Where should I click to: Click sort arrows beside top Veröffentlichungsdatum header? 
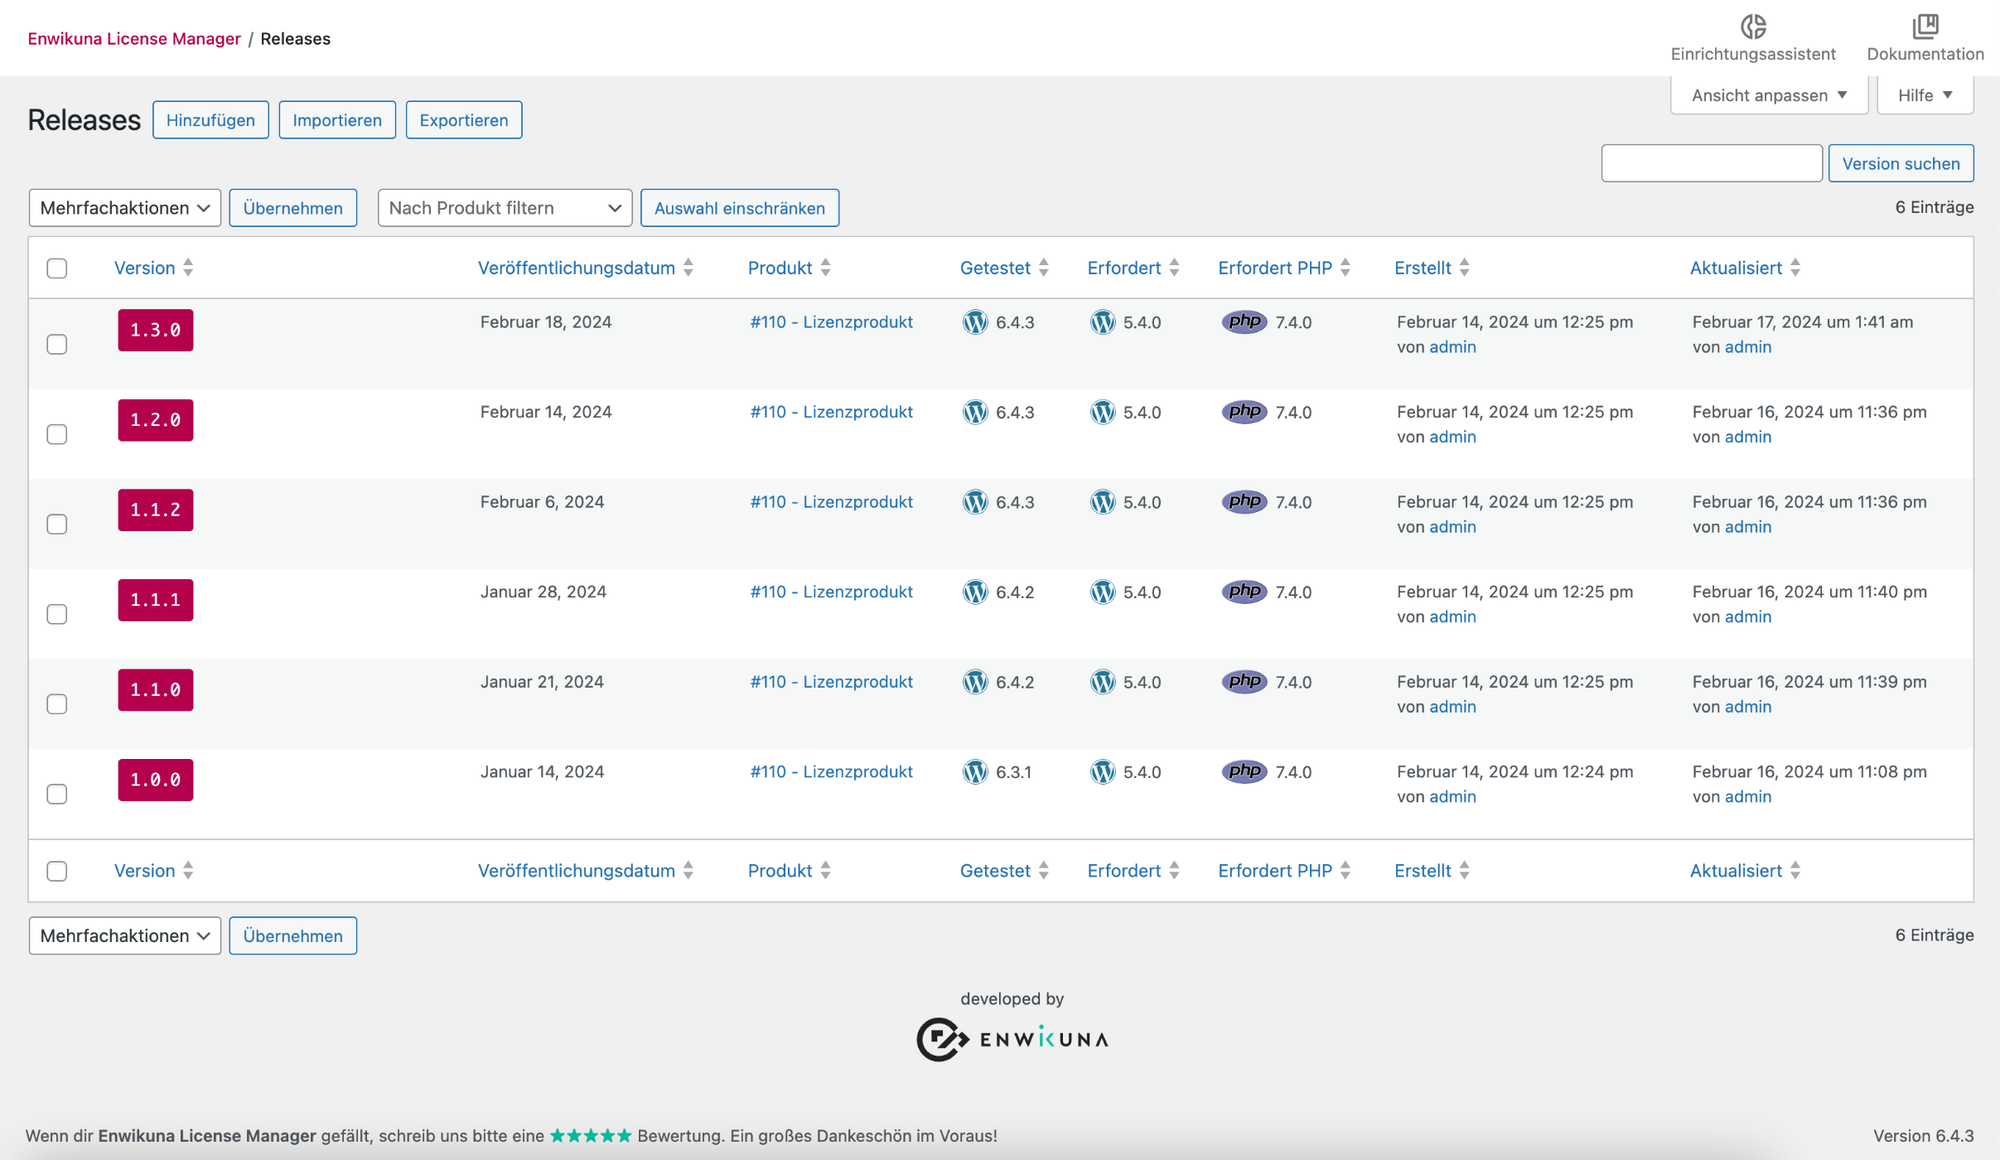coord(688,268)
